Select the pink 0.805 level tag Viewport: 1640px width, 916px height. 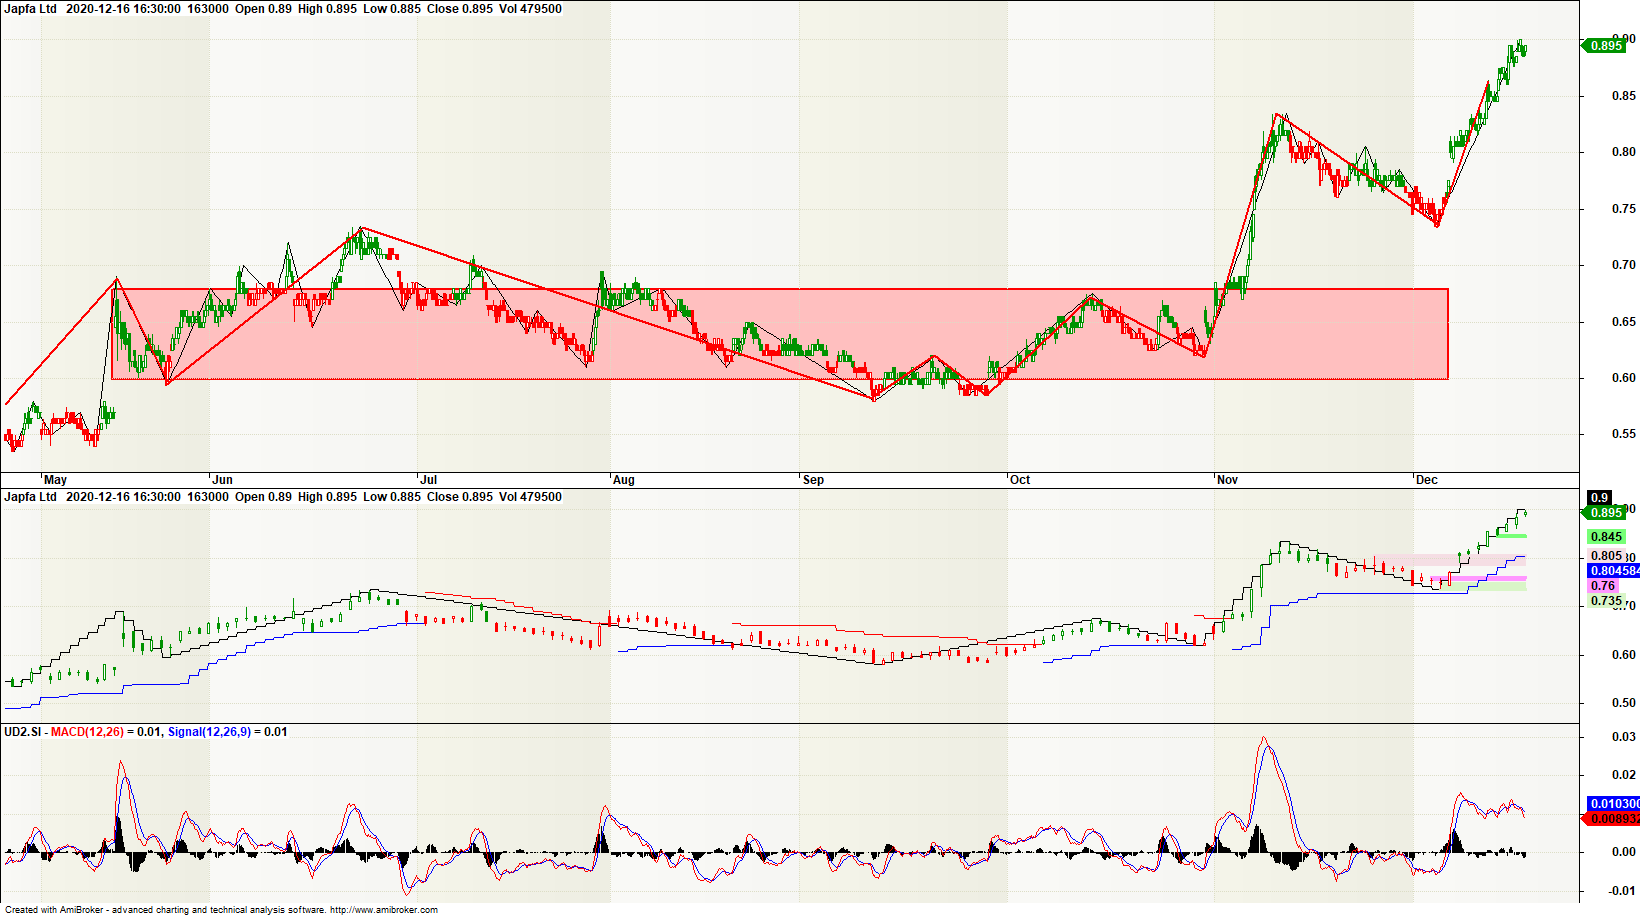point(1606,556)
